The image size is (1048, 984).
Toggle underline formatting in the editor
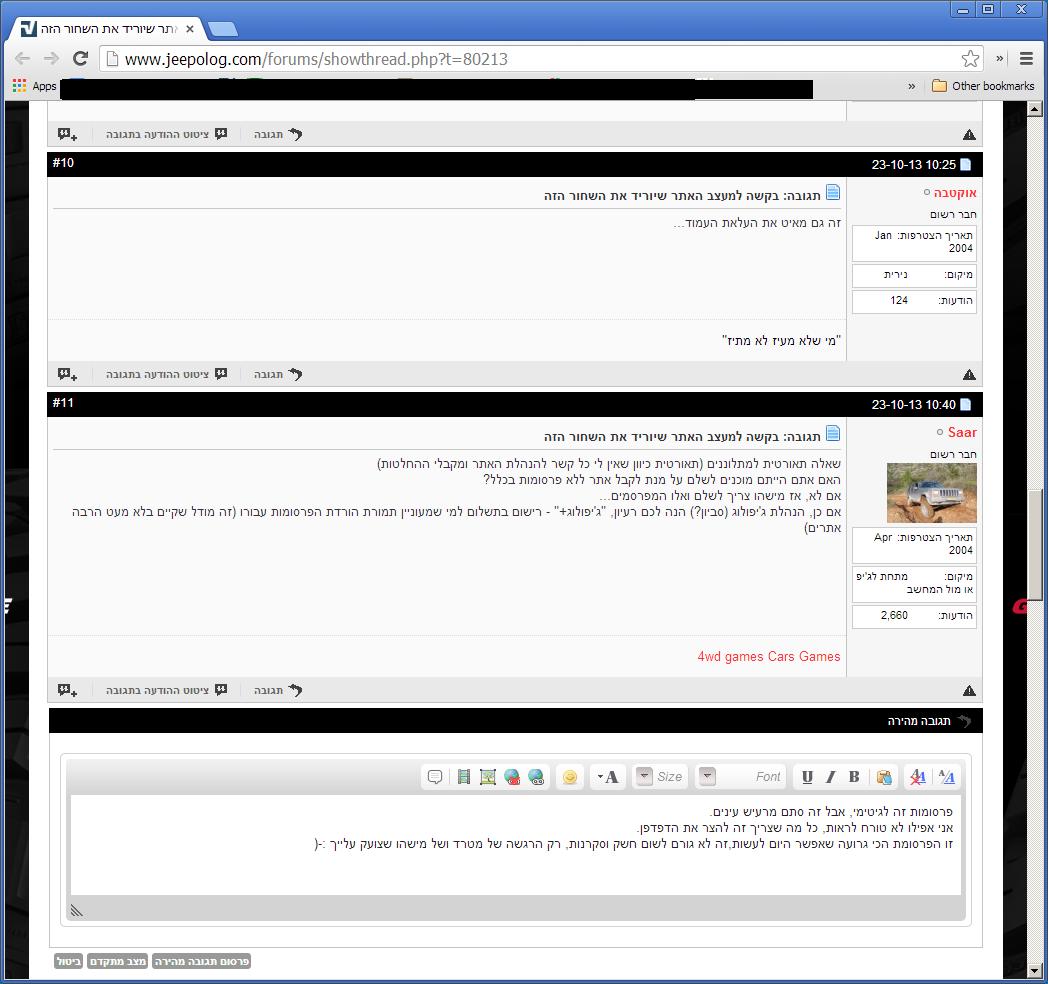(x=807, y=777)
